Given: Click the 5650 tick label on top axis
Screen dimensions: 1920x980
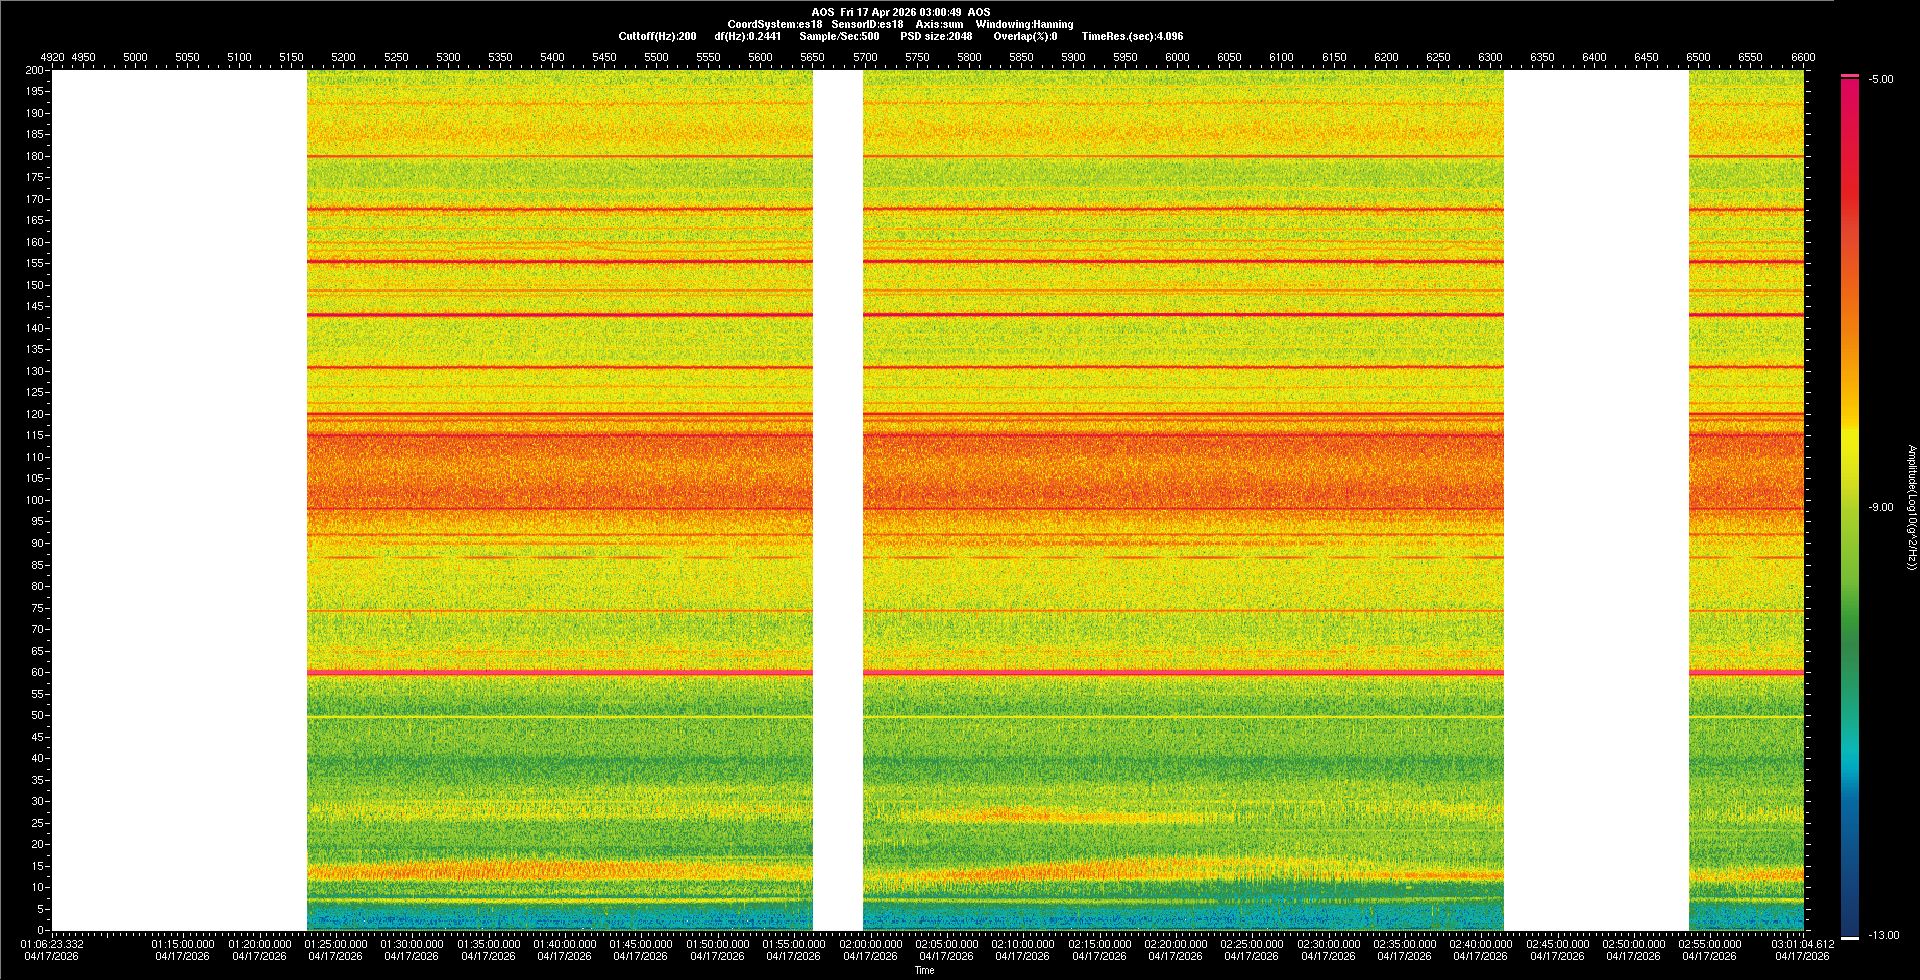Looking at the screenshot, I should coord(812,57).
